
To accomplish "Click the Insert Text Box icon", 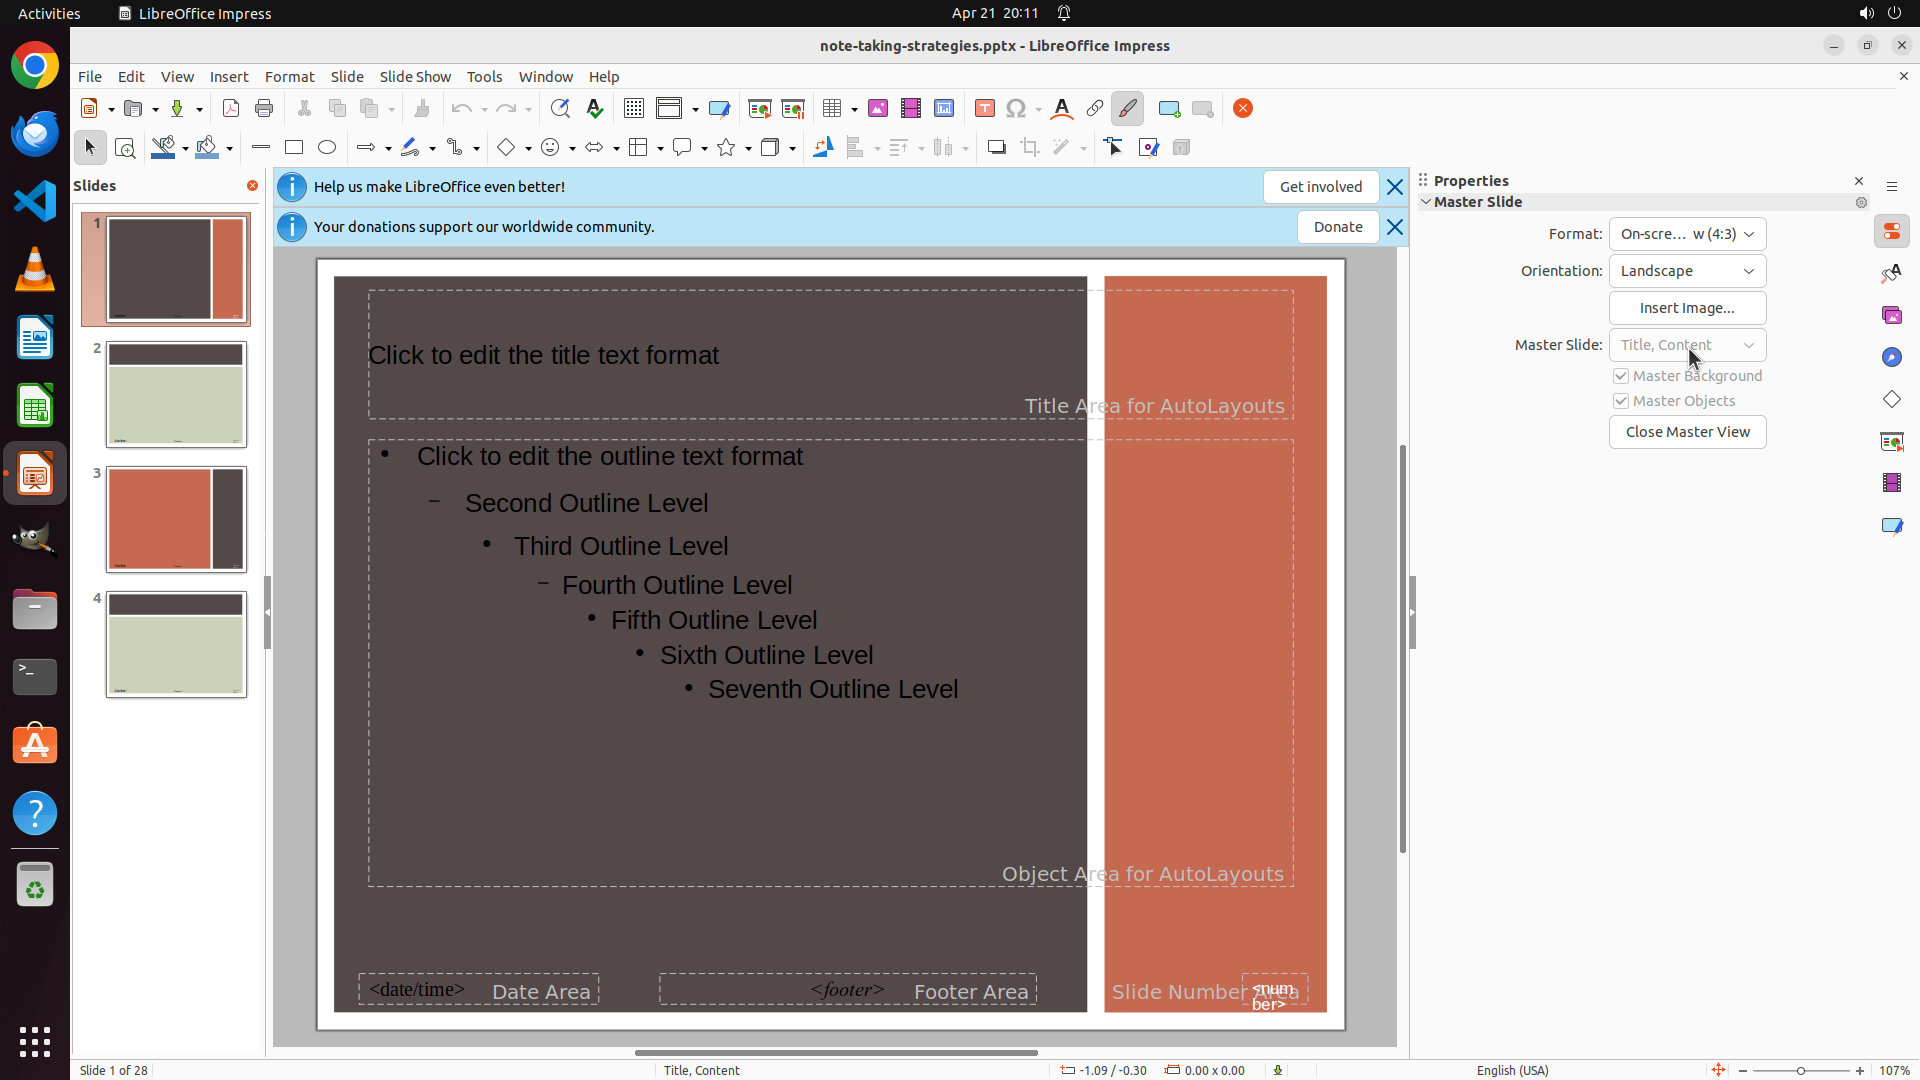I will click(x=984, y=109).
